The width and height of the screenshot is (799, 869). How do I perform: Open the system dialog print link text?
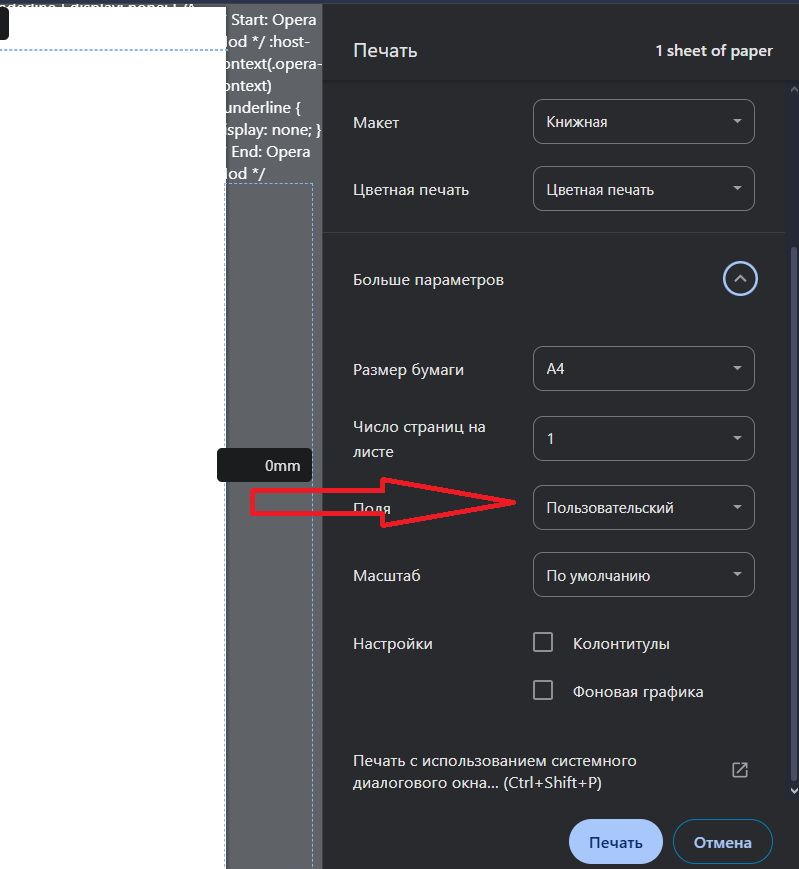(x=495, y=771)
